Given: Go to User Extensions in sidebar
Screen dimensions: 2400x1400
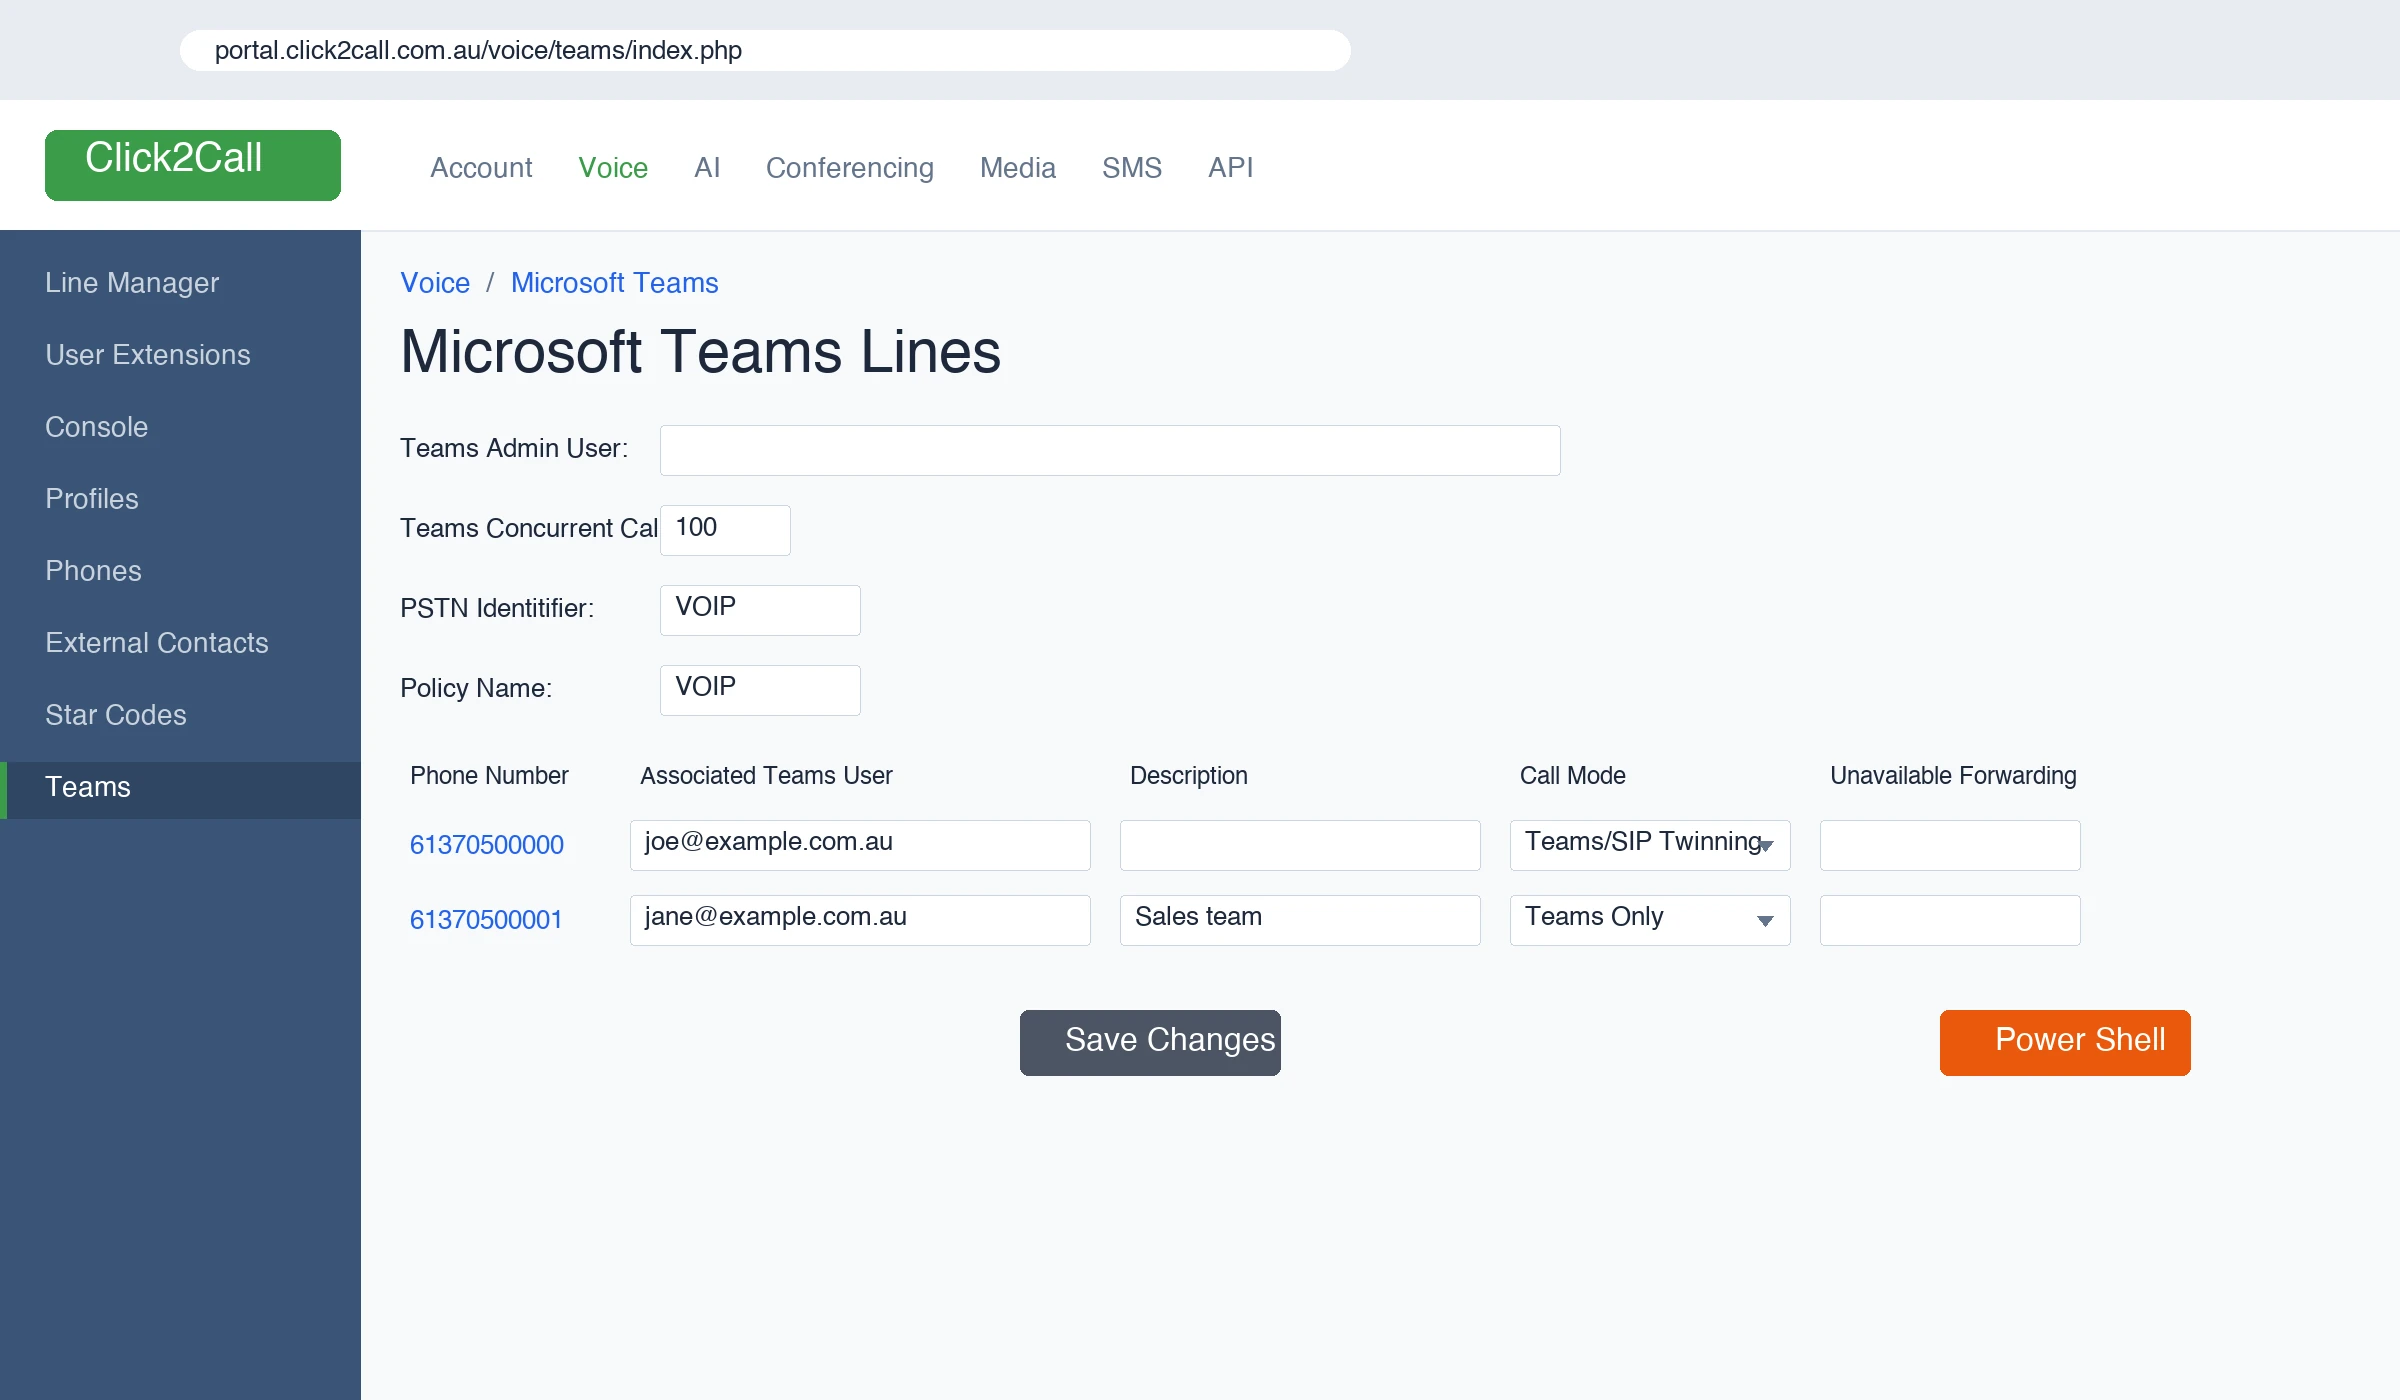Looking at the screenshot, I should click(180, 355).
